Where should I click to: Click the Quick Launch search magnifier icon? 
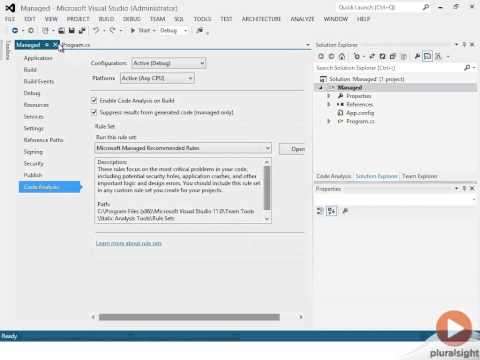(426, 7)
